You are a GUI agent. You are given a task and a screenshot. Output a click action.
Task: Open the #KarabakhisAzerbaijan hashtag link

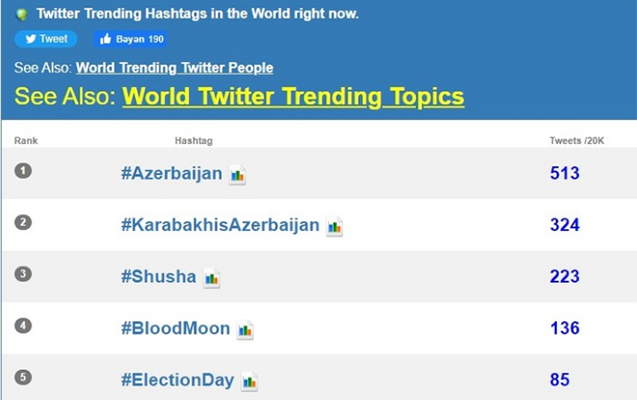click(220, 225)
